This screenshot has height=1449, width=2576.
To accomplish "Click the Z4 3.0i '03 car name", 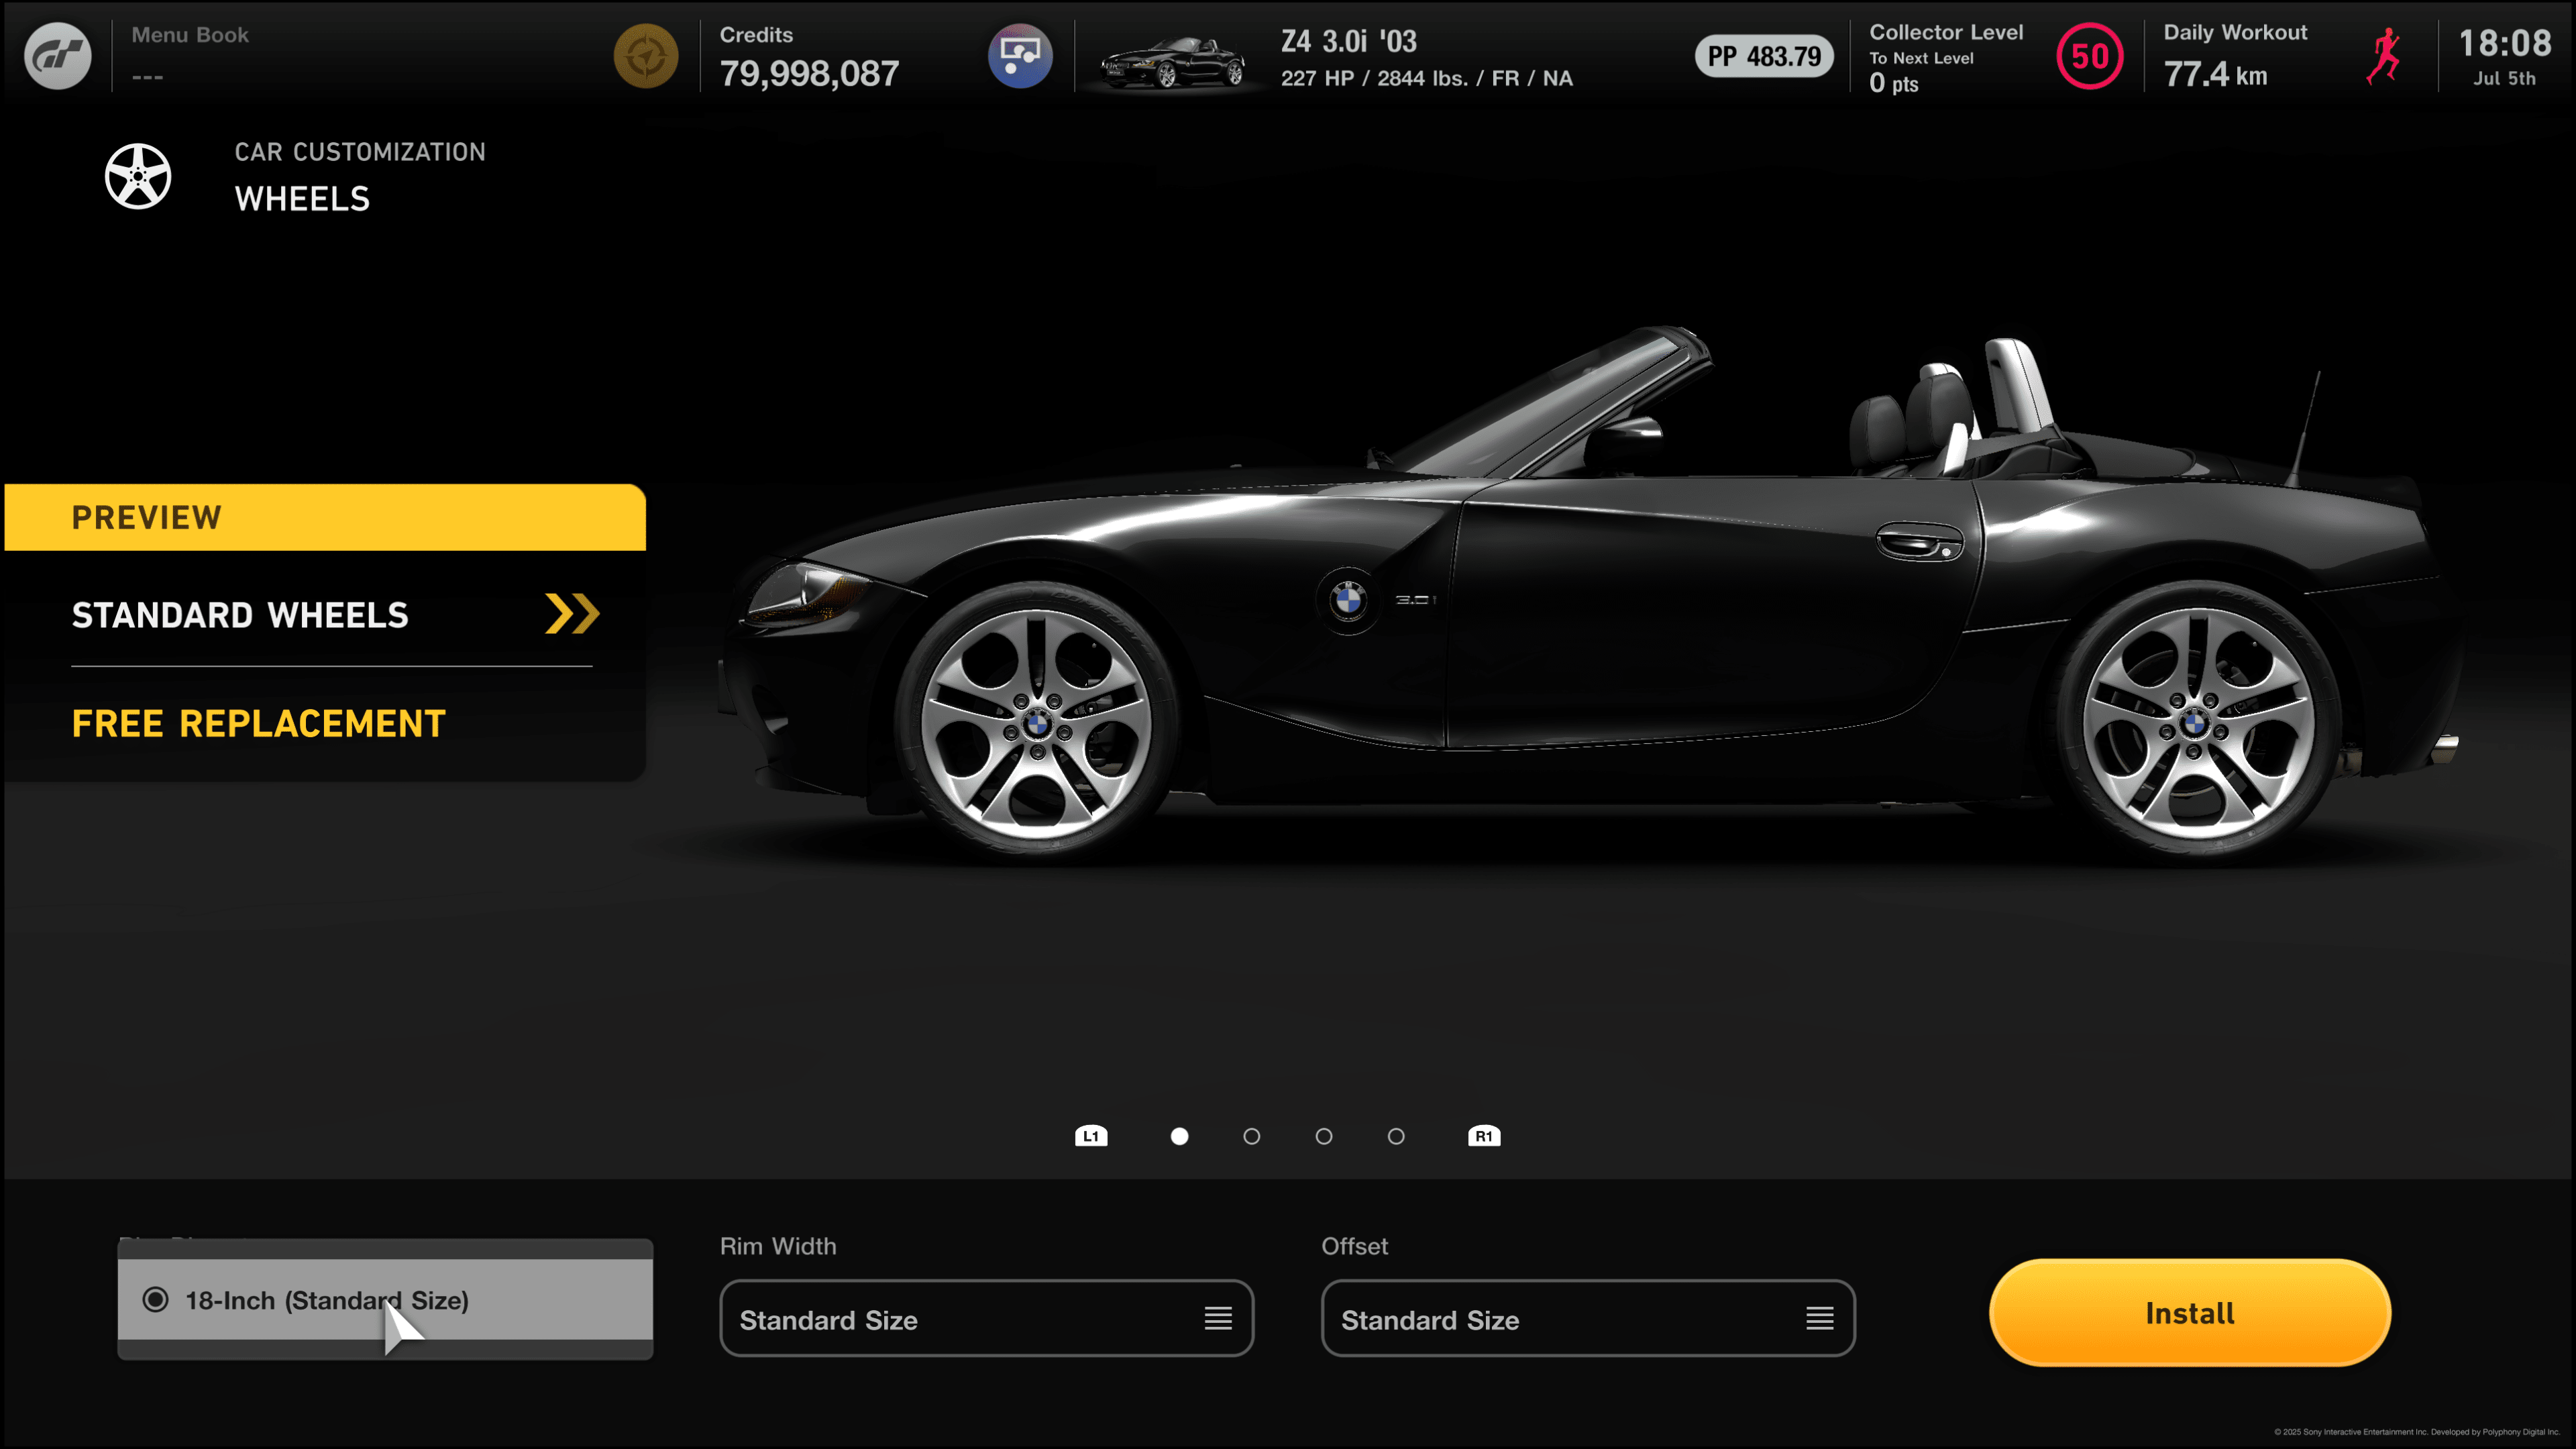I will coord(1349,41).
